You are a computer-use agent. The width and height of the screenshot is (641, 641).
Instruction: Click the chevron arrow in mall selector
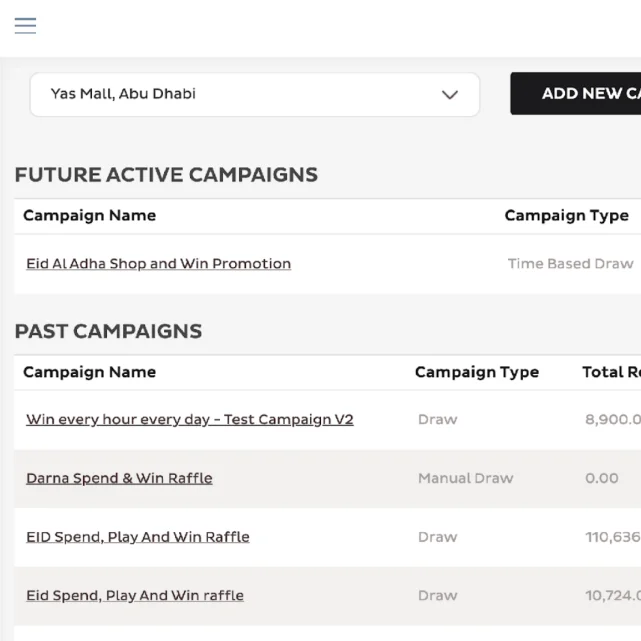[449, 95]
